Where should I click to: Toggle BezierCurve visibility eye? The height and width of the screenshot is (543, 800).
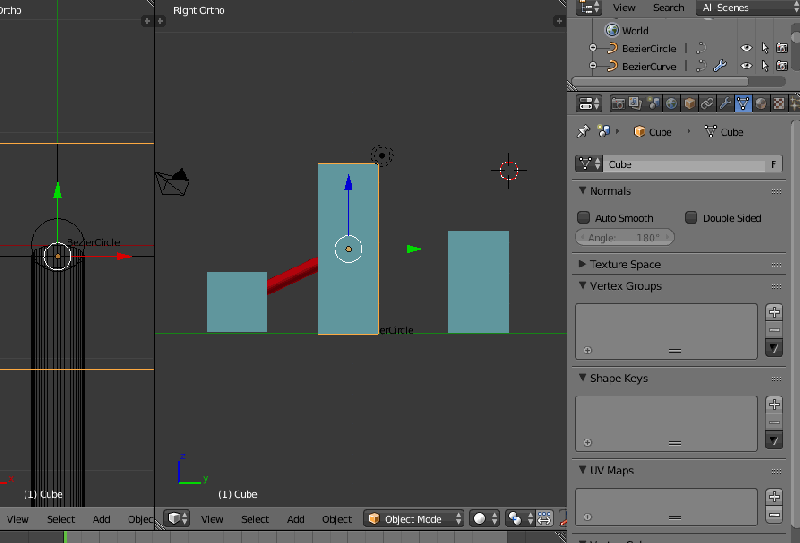point(746,66)
